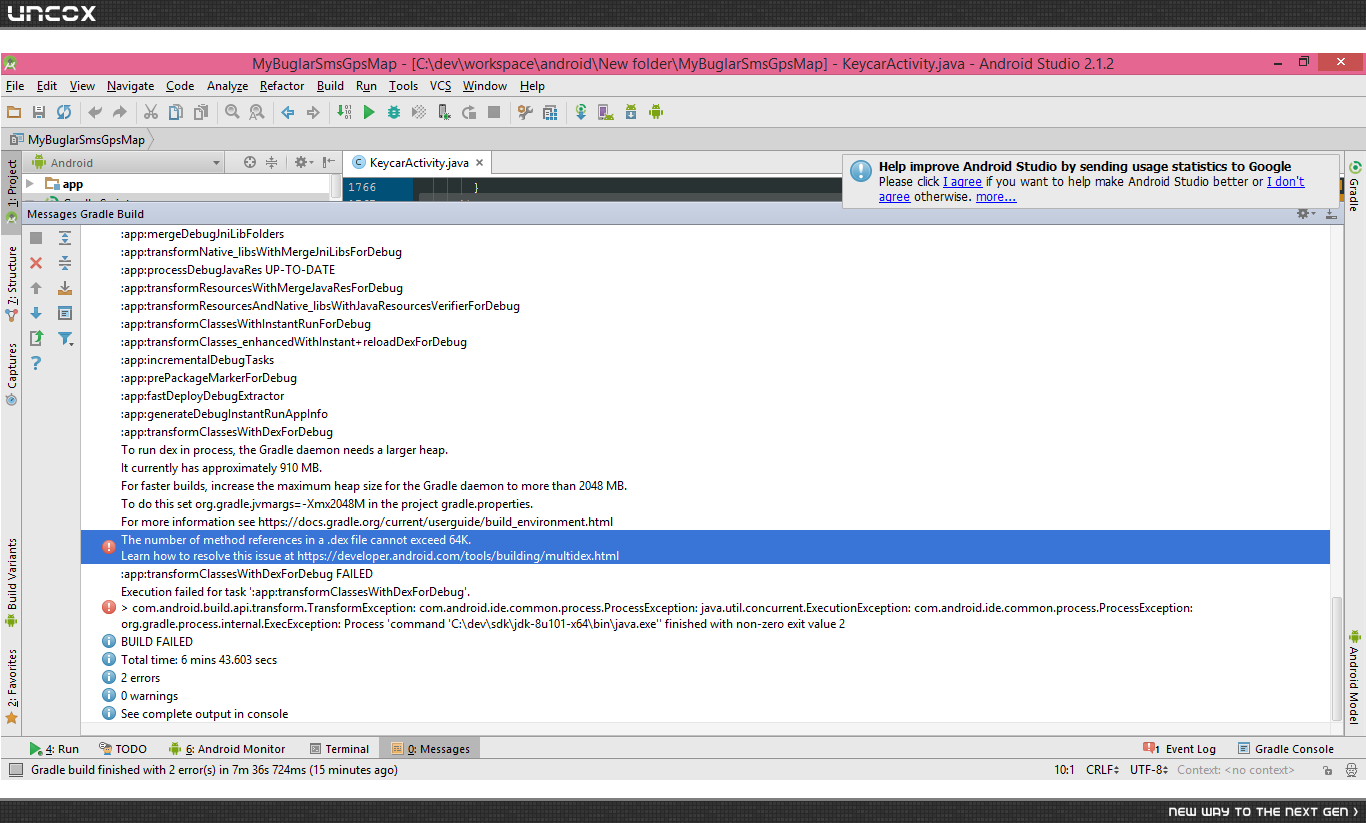Open the Gradle Console tool window
Viewport: 1366px width, 823px height.
tap(1286, 749)
